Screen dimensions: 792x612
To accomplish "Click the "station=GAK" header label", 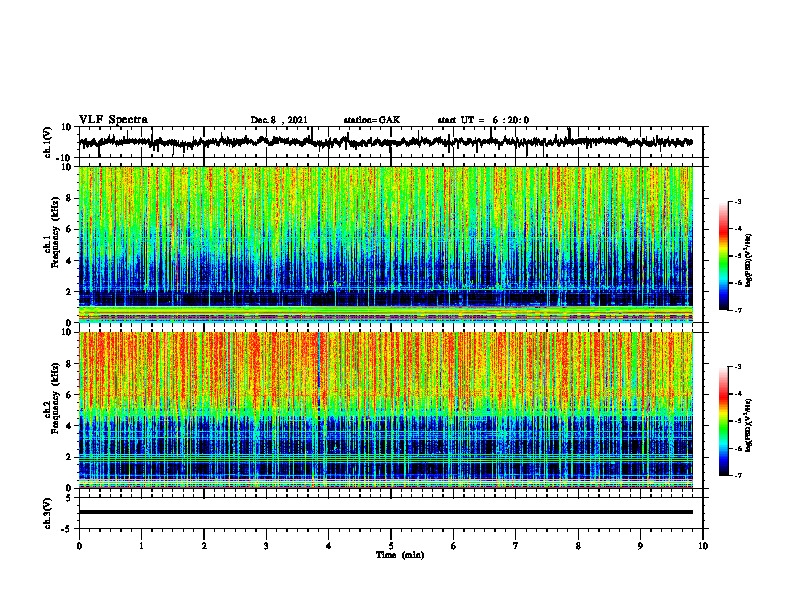I will (372, 120).
